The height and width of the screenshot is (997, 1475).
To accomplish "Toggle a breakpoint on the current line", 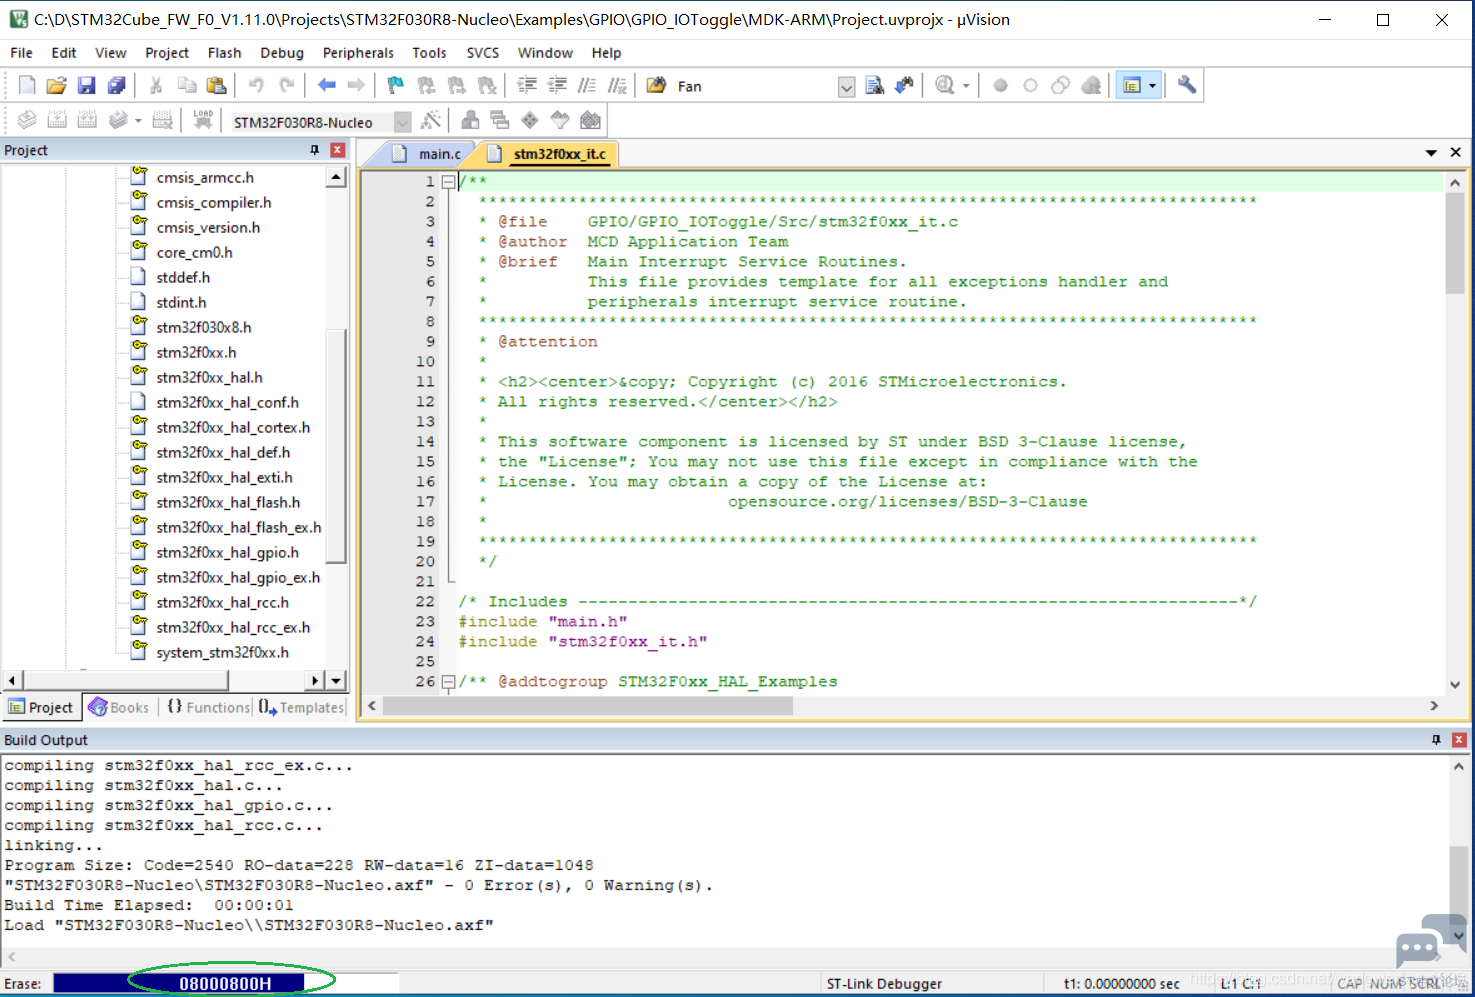I will (1000, 86).
